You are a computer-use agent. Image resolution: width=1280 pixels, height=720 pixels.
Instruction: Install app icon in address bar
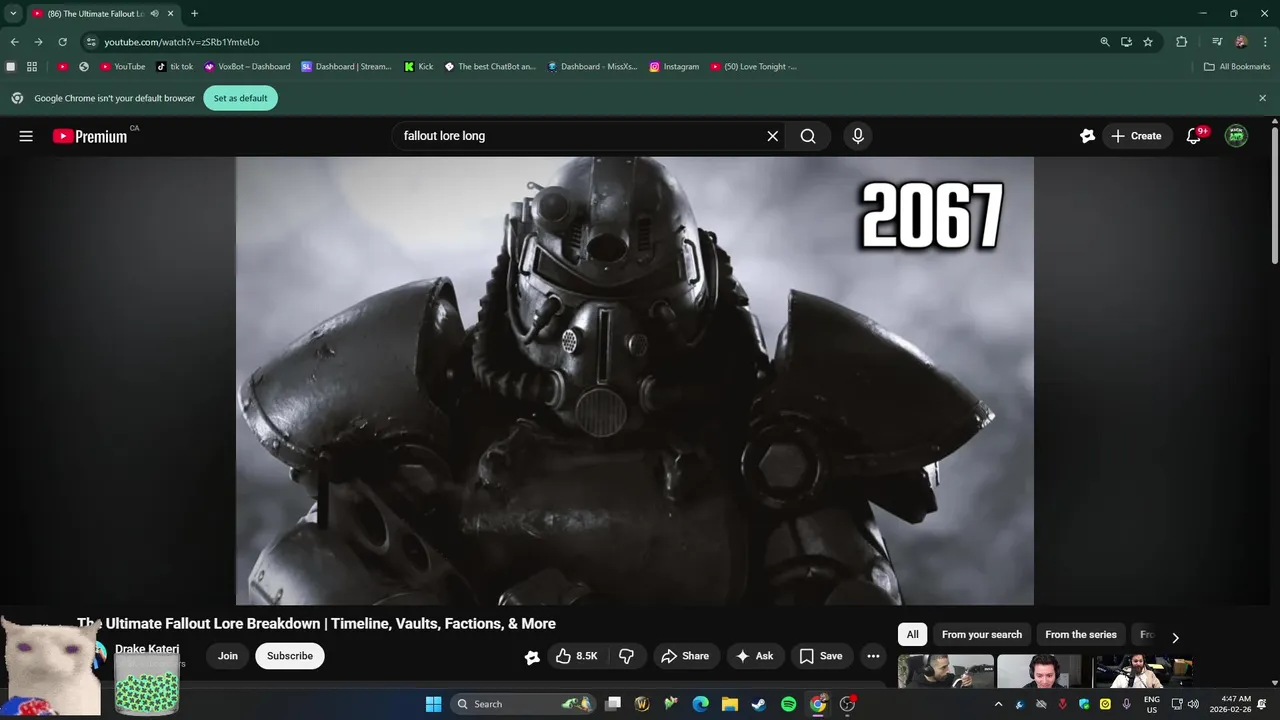(1126, 42)
